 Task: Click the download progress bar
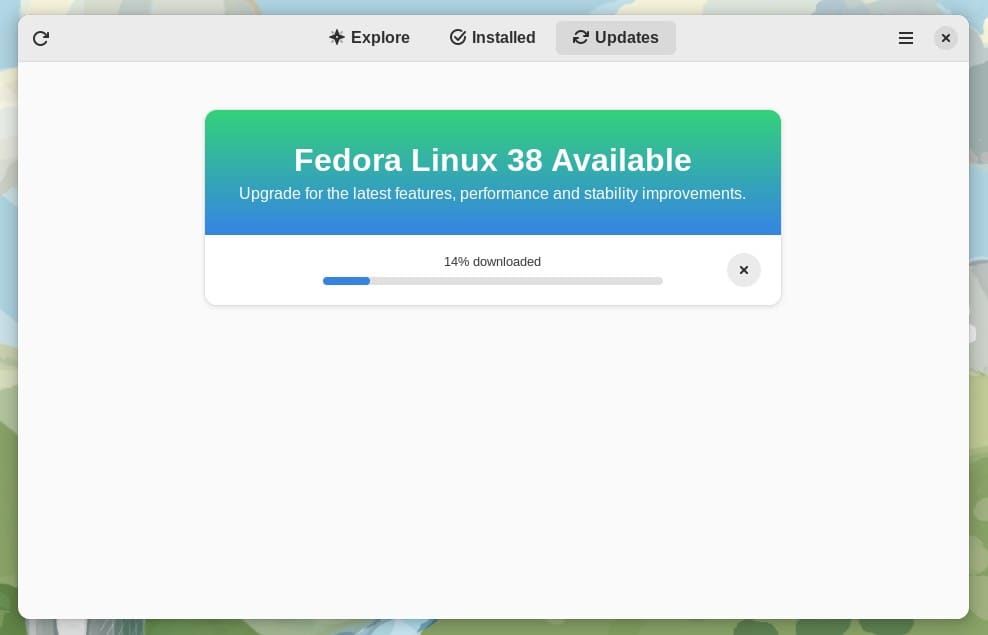point(493,281)
